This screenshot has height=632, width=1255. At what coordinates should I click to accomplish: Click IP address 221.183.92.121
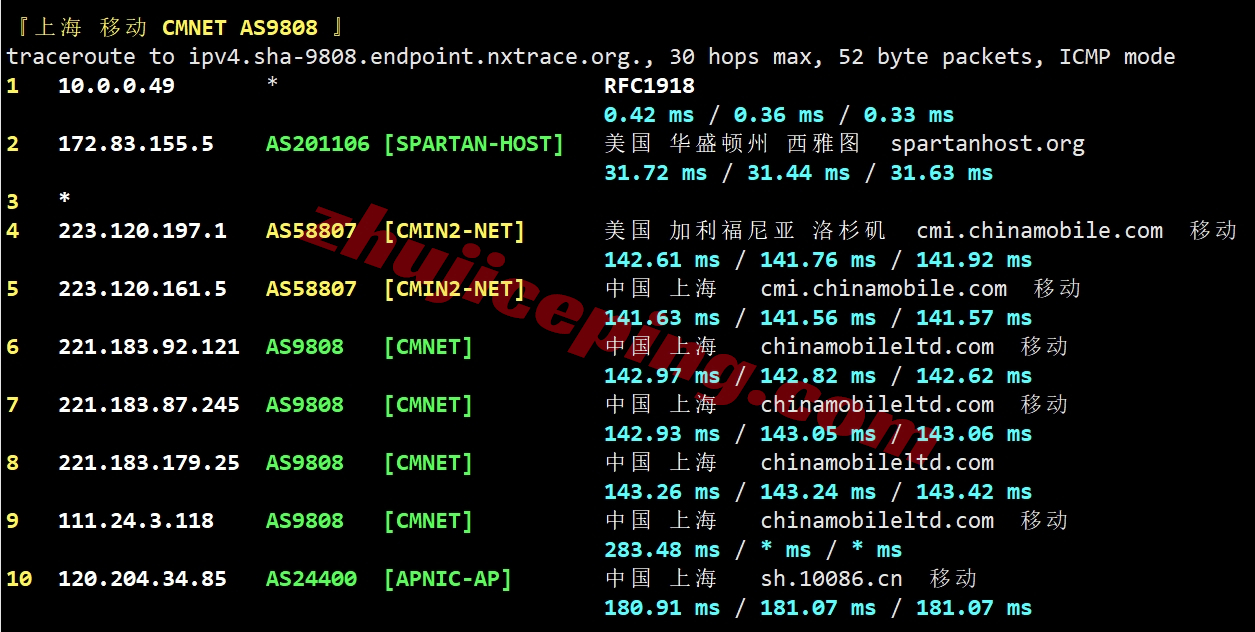pyautogui.click(x=149, y=347)
